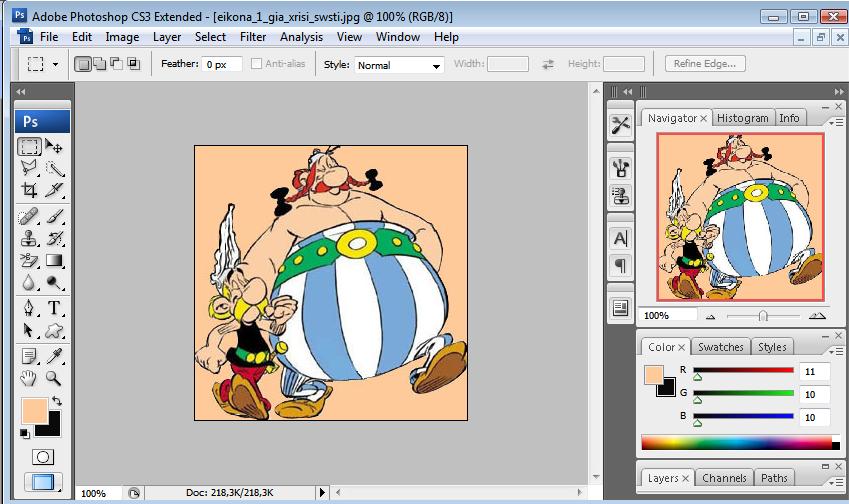The height and width of the screenshot is (504, 849).
Task: Select the Eyedropper tool
Action: tap(54, 356)
